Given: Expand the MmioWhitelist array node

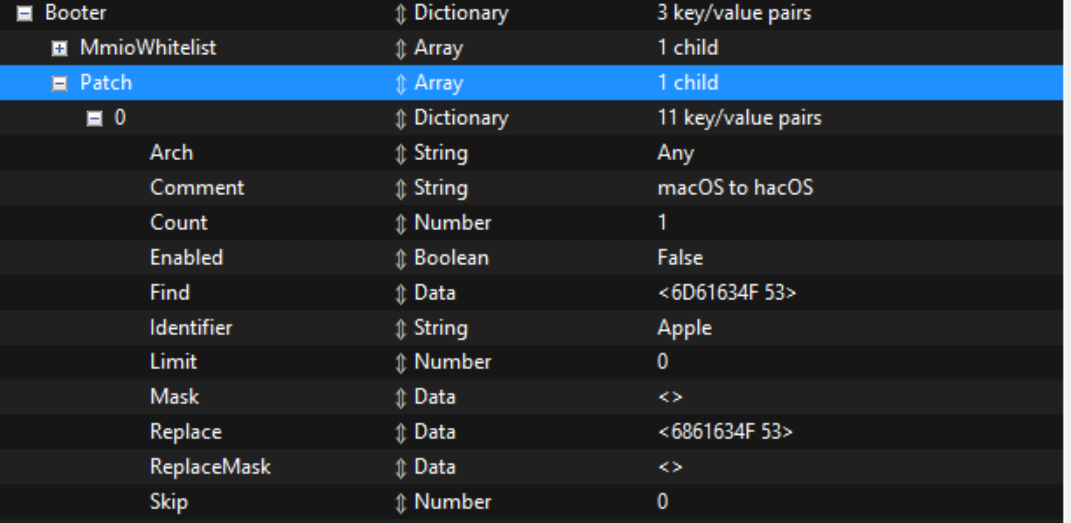Looking at the screenshot, I should coord(59,48).
